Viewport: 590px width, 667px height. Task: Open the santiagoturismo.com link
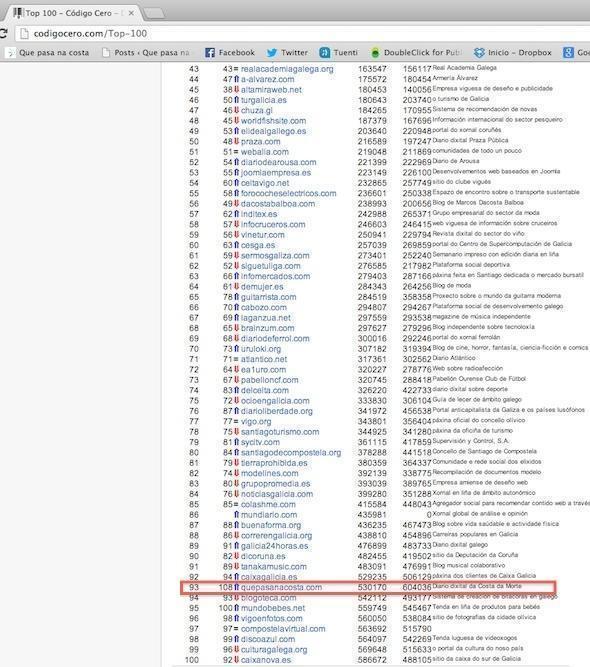(x=280, y=432)
